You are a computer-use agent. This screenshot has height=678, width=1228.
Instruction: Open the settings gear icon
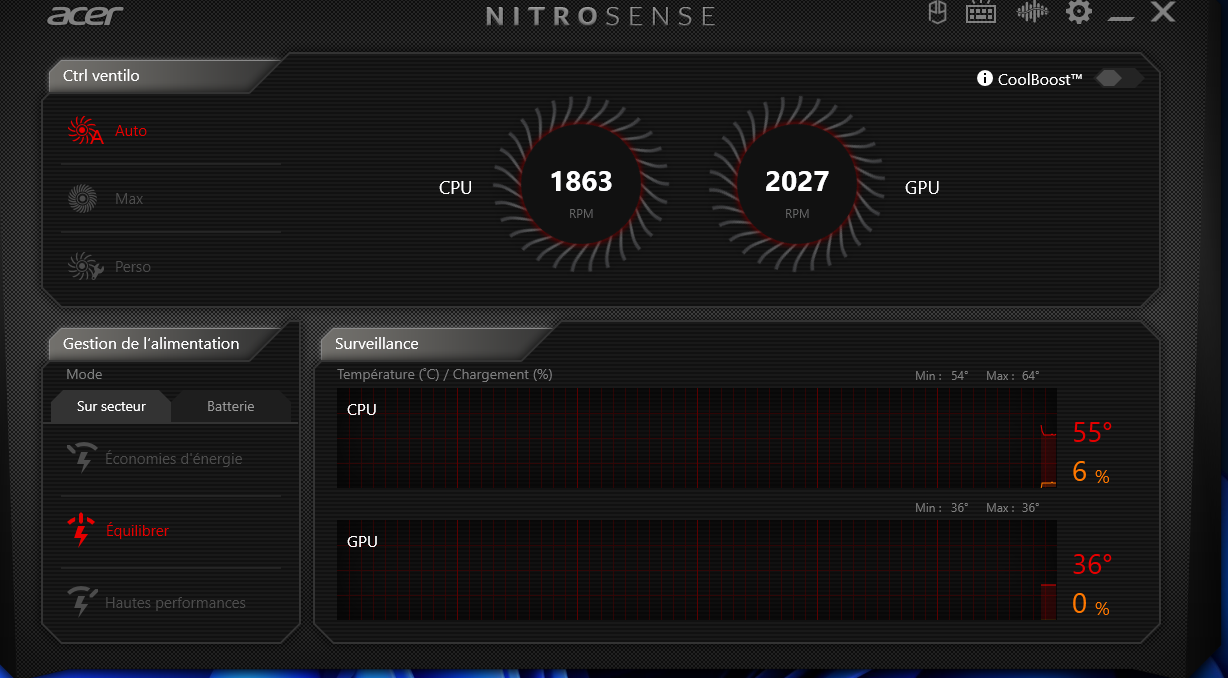click(x=1079, y=12)
